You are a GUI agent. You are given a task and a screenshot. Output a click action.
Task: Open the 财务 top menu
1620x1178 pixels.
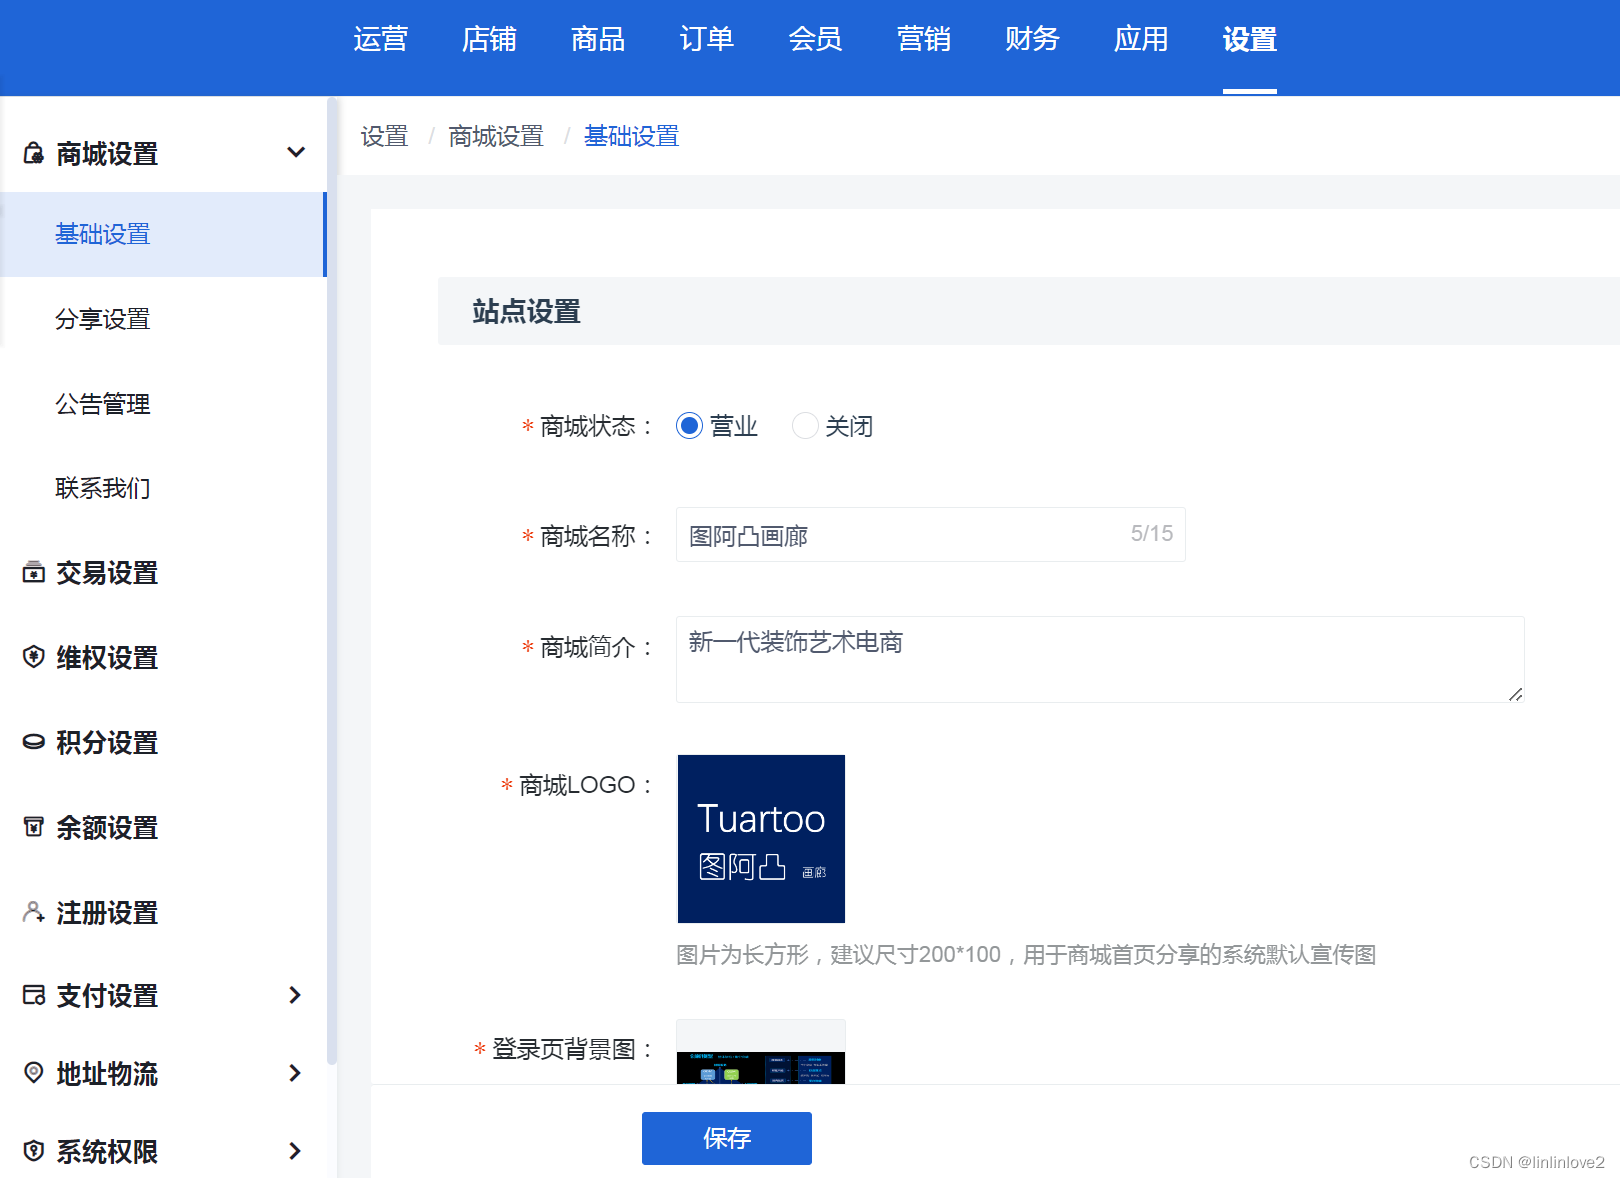point(1032,40)
